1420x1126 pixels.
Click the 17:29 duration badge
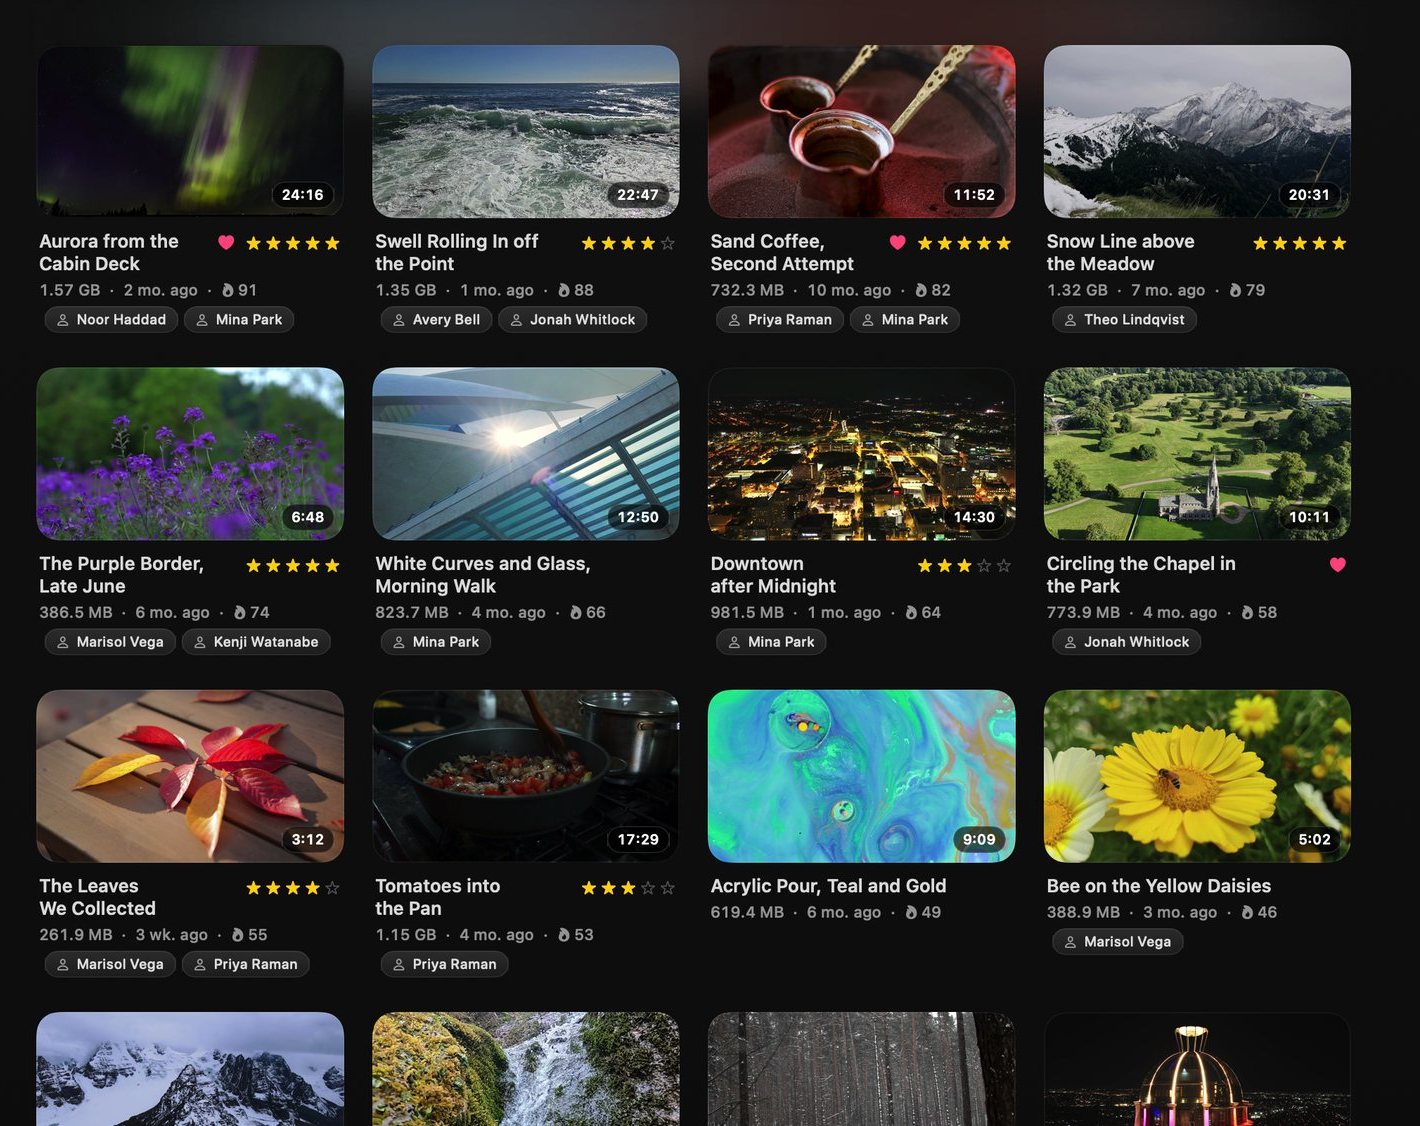point(638,839)
